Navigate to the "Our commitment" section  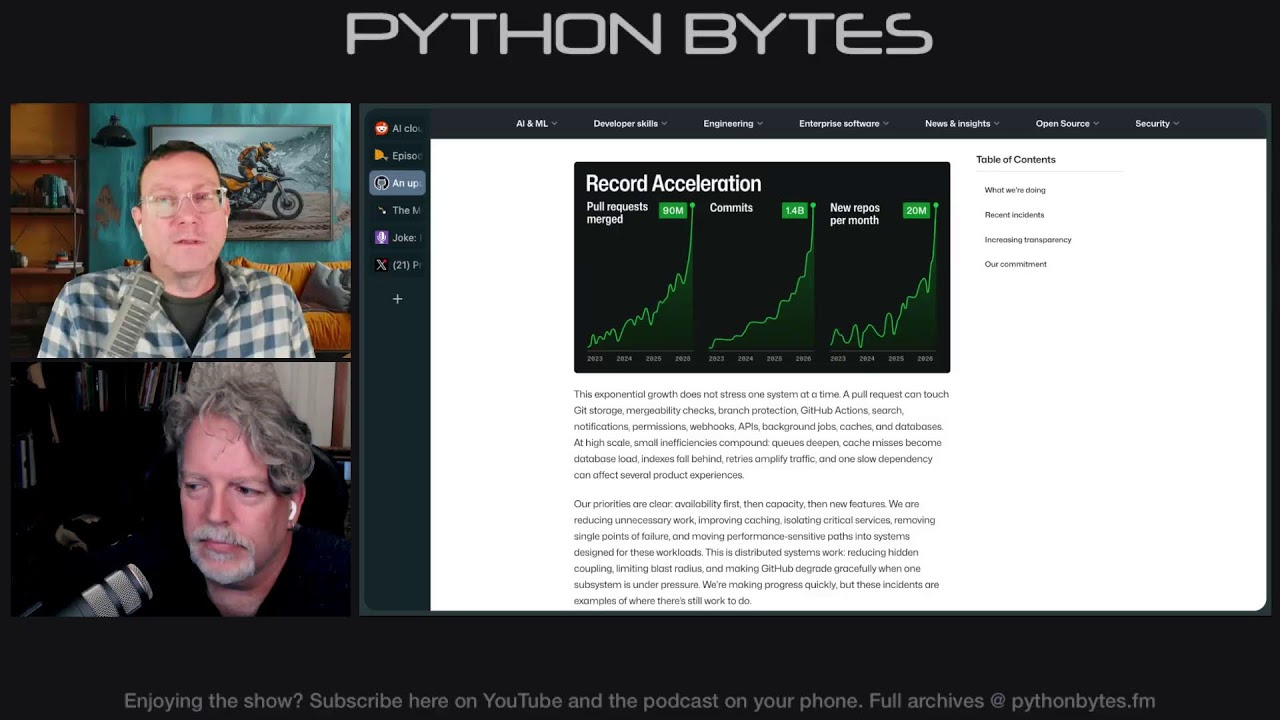[x=1016, y=264]
